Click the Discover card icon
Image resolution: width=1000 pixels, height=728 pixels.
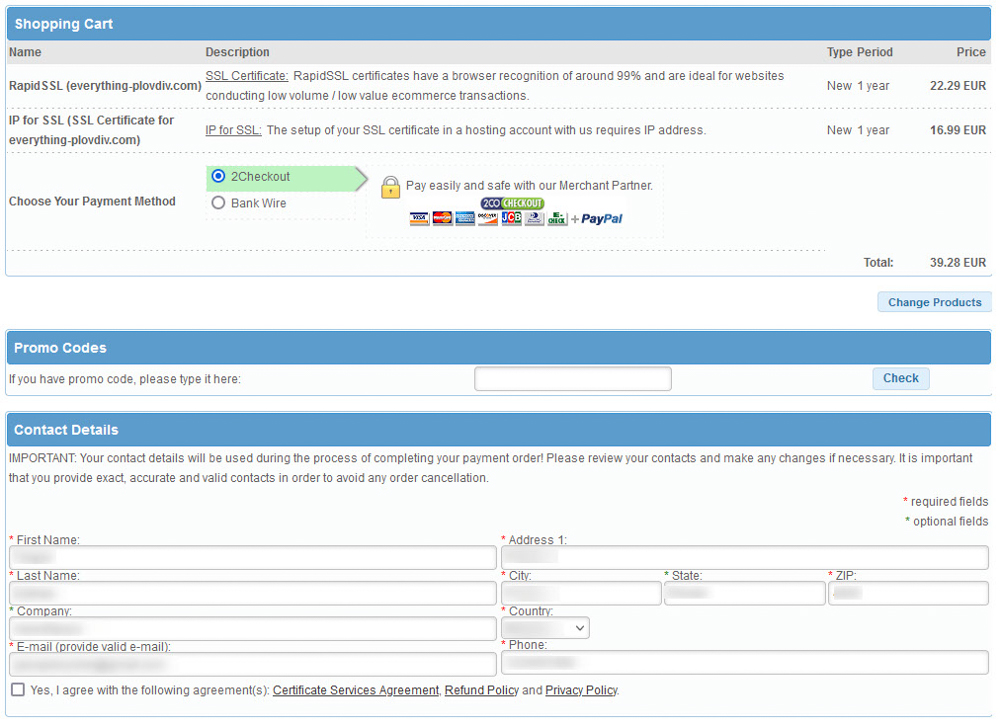(x=487, y=218)
